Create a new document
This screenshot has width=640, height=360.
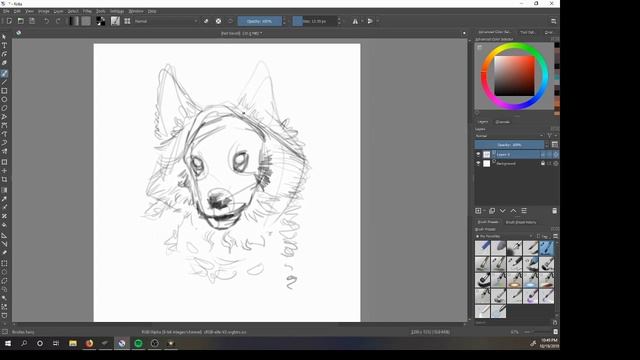[9, 21]
